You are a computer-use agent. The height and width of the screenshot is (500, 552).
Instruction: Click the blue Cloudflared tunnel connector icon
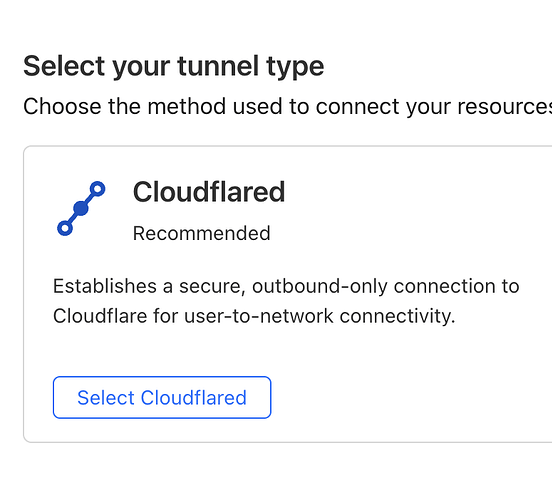[x=81, y=208]
